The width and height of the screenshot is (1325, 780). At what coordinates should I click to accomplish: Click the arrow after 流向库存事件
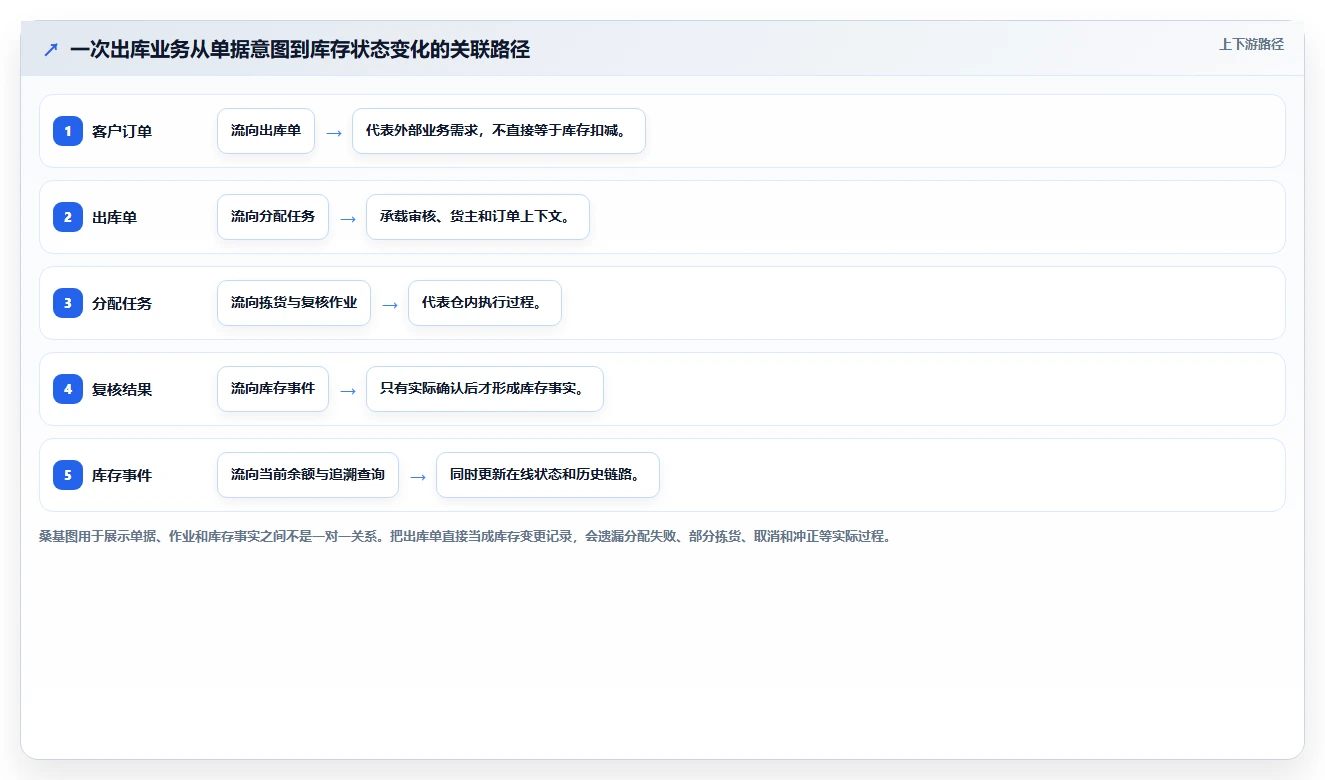tap(348, 390)
